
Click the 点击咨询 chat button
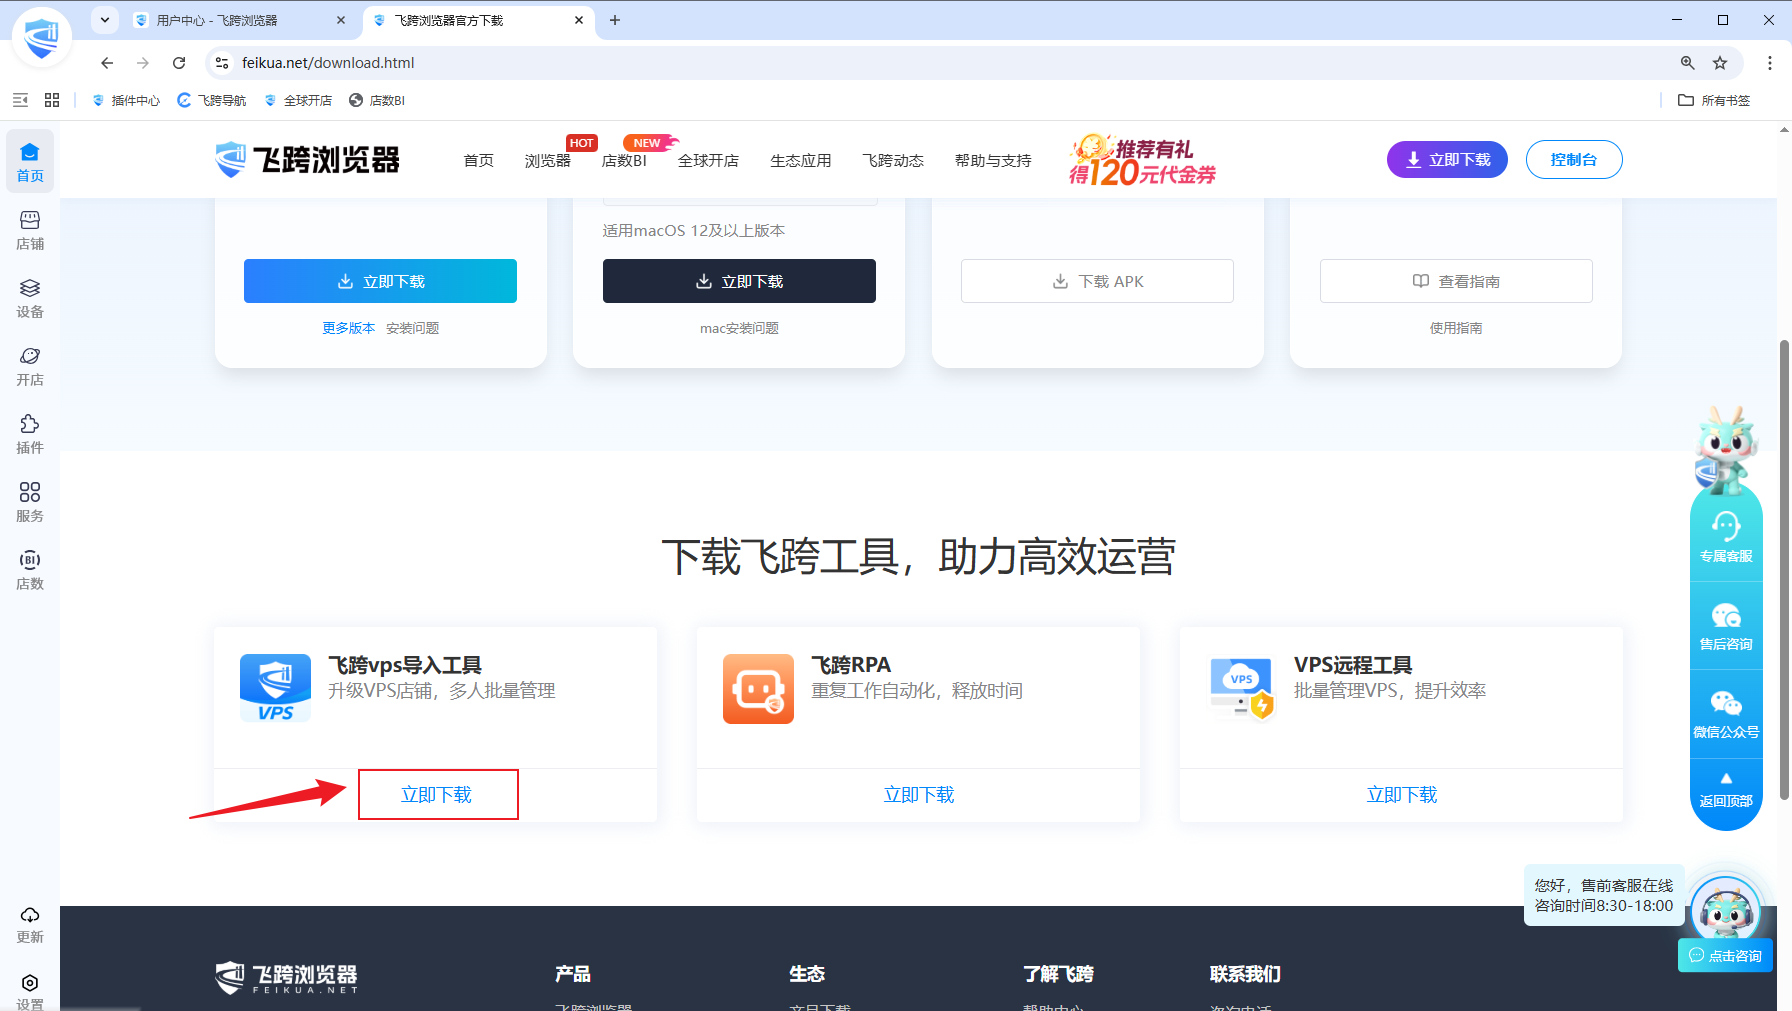[1726, 955]
